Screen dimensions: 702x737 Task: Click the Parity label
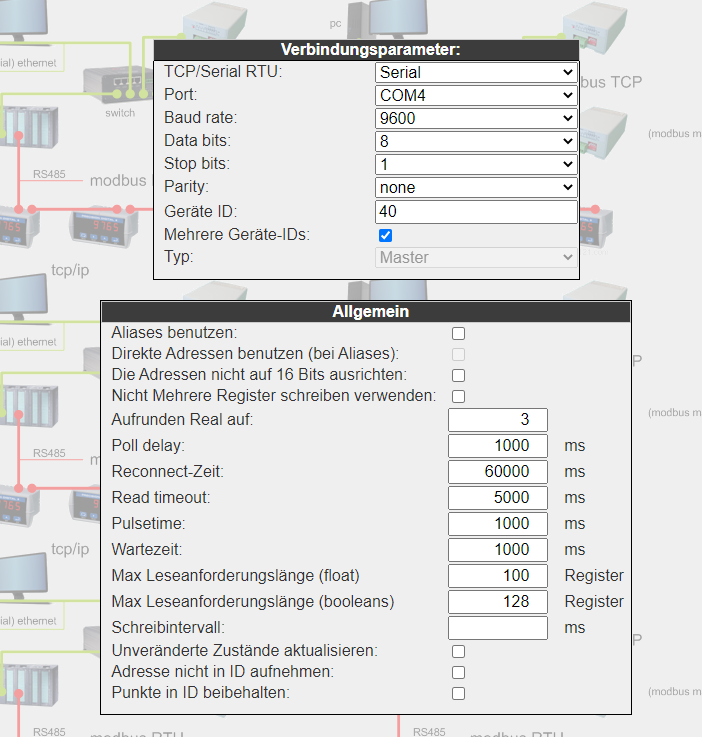click(186, 187)
